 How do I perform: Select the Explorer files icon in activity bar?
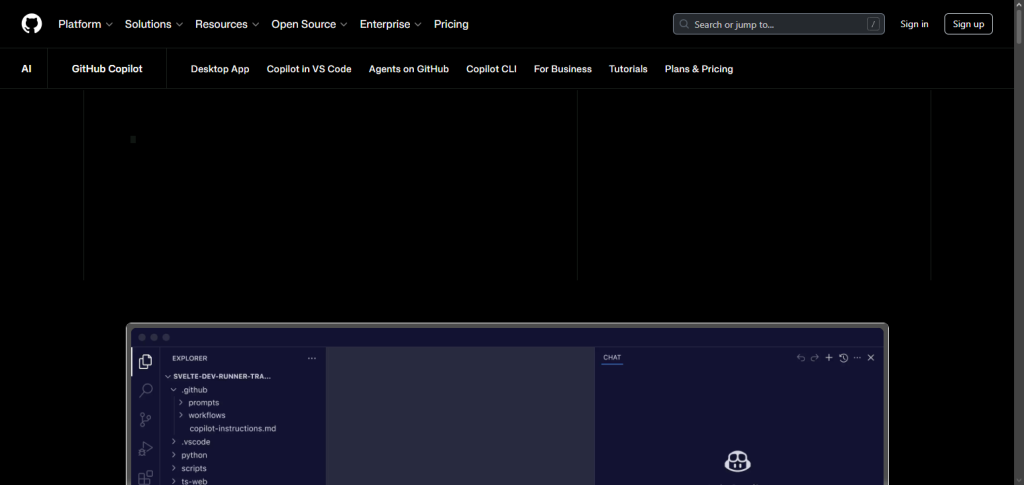(x=146, y=361)
